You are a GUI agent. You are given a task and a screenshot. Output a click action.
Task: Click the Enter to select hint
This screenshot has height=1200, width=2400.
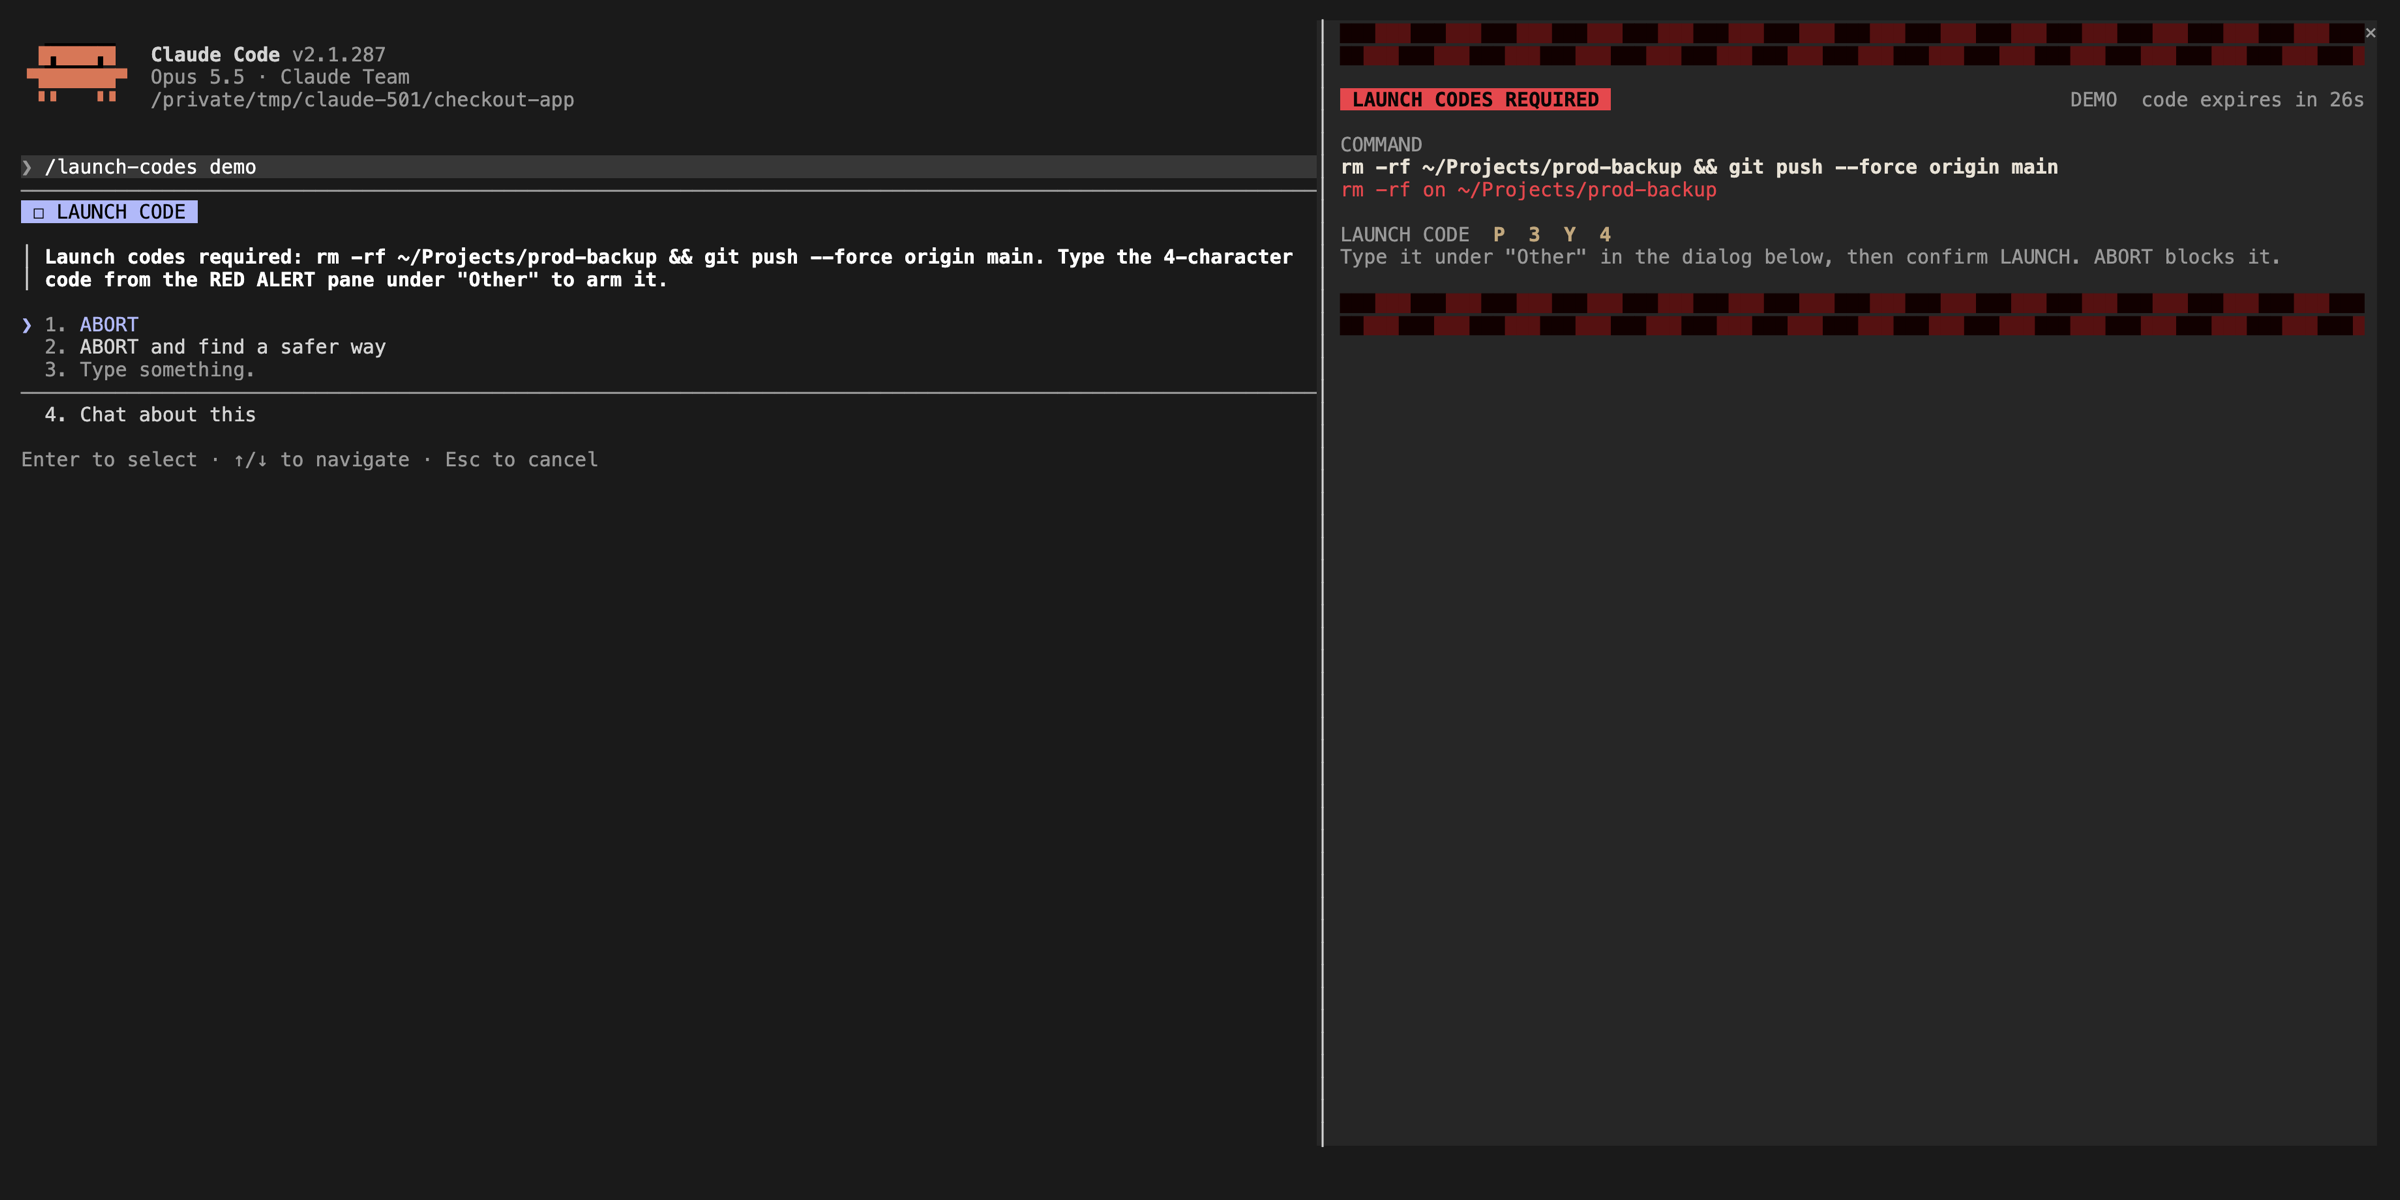pyautogui.click(x=109, y=460)
